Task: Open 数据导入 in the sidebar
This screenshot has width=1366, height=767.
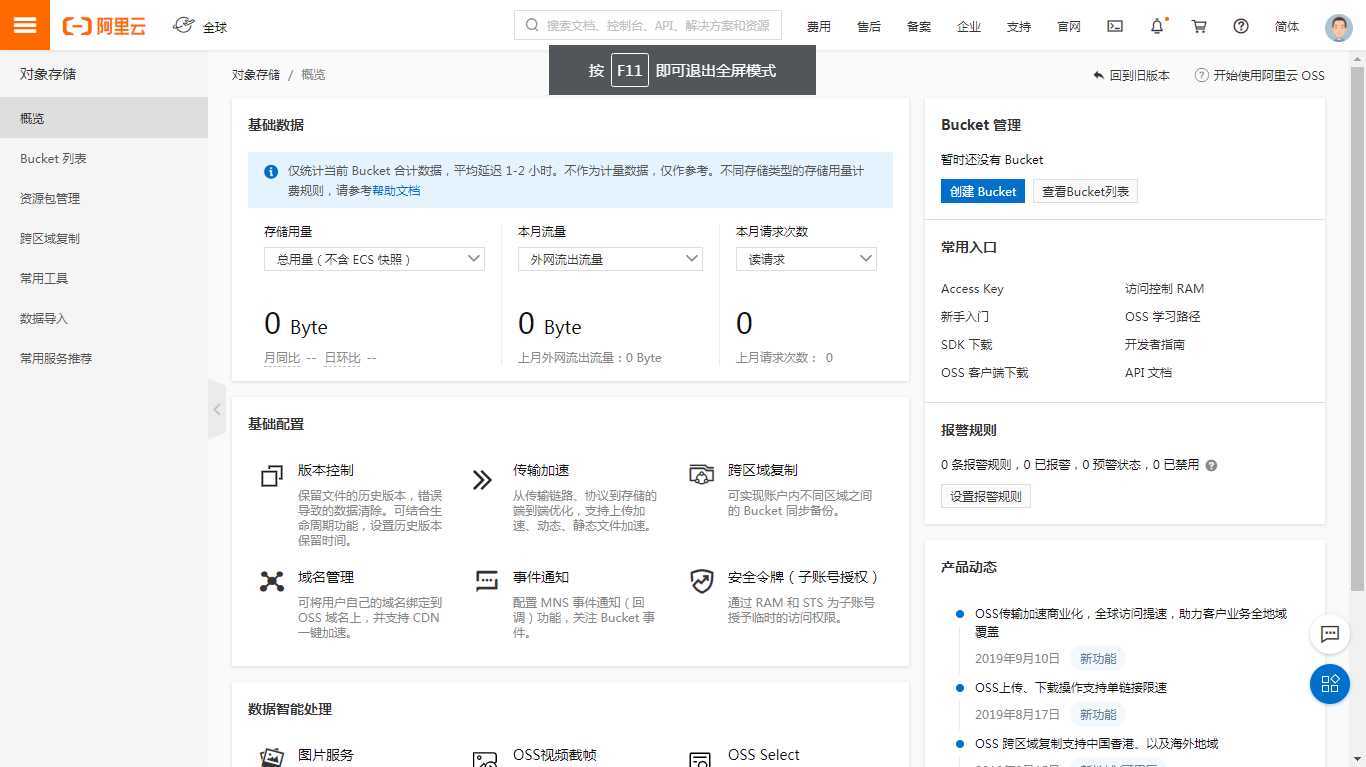Action: [104, 318]
